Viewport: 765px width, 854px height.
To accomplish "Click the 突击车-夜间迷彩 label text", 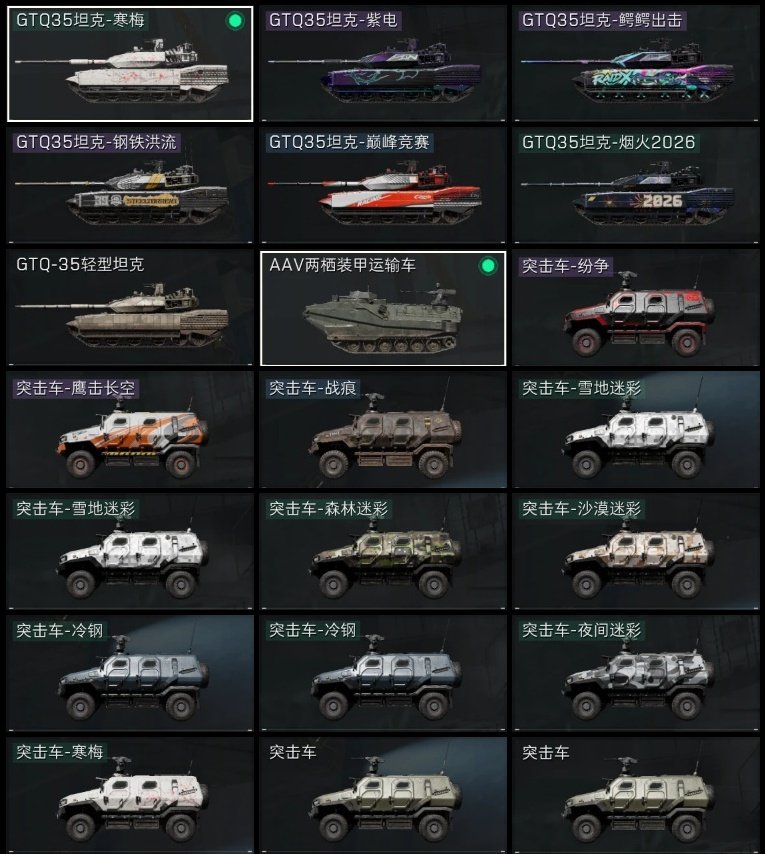I will click(582, 631).
